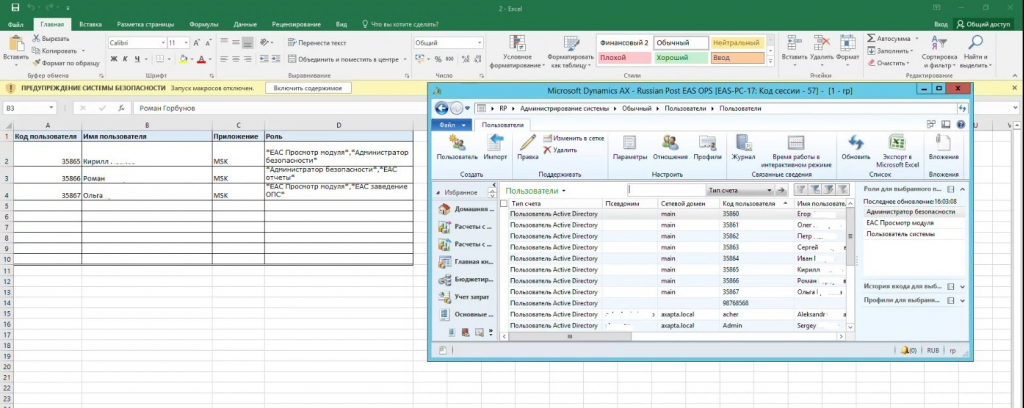Image resolution: width=1024 pixels, height=408 pixels.
Task: Click Вход sign-in link in Excel
Action: 940,24
